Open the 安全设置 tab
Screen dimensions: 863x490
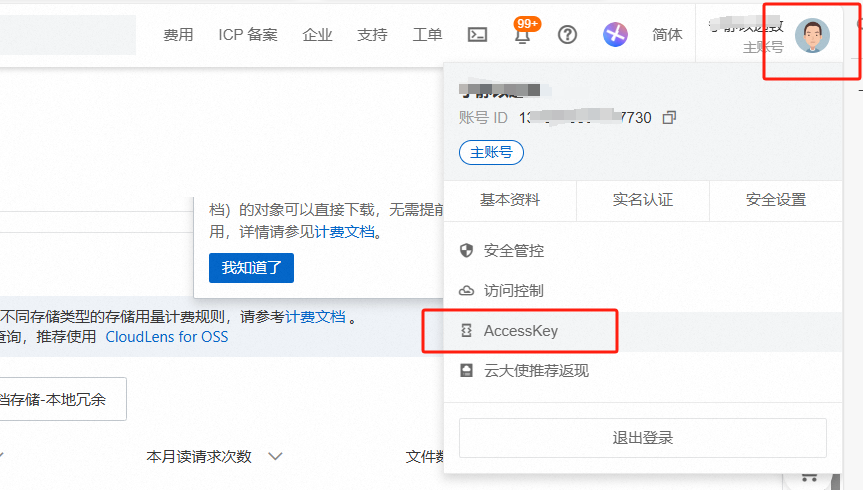[x=776, y=200]
